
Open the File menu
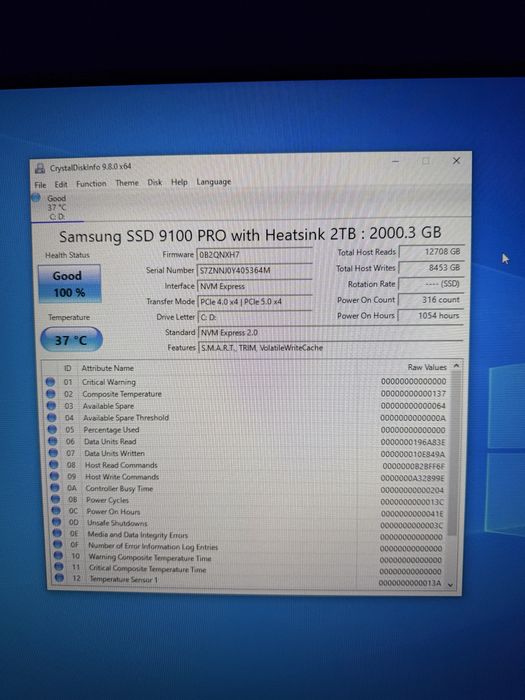[x=40, y=185]
